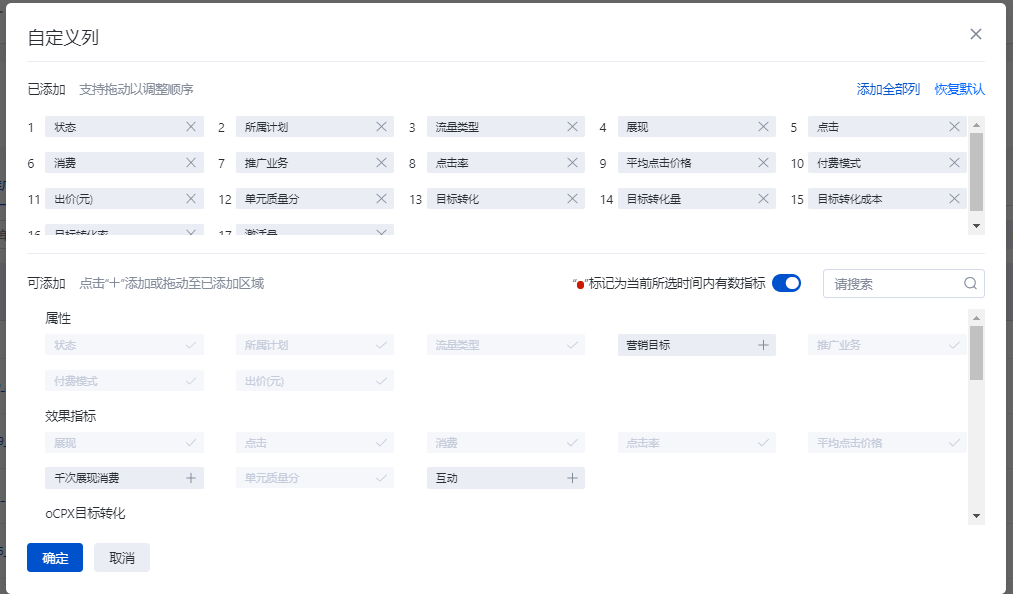
Task: Add the 互动 metric with plus icon
Action: [572, 478]
